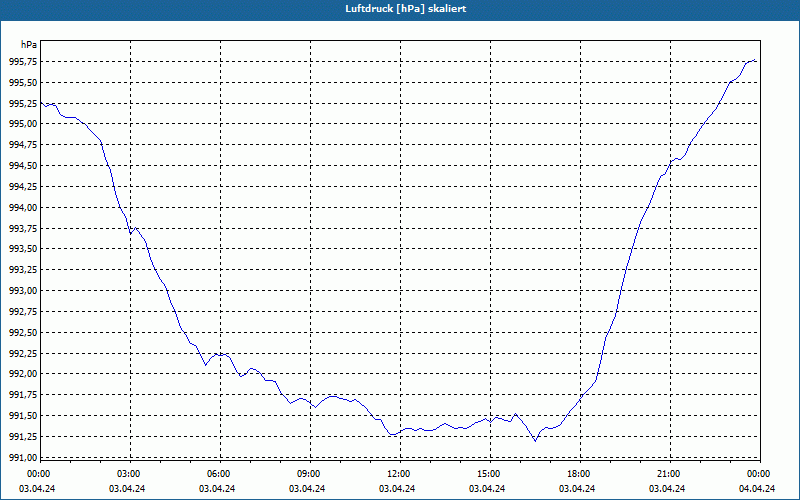Select the 995,75 y-axis label
800x500 pixels.
[x=23, y=61]
